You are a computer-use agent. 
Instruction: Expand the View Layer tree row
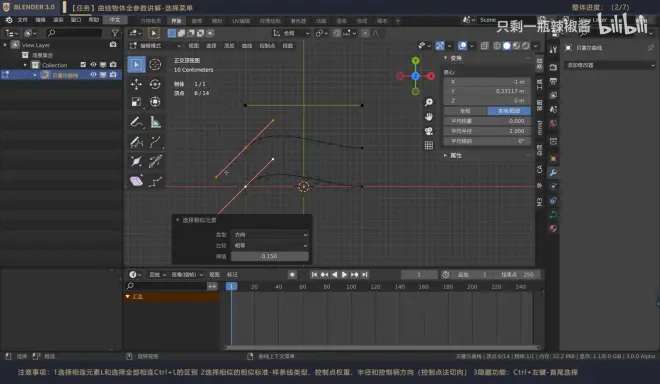tap(5, 45)
